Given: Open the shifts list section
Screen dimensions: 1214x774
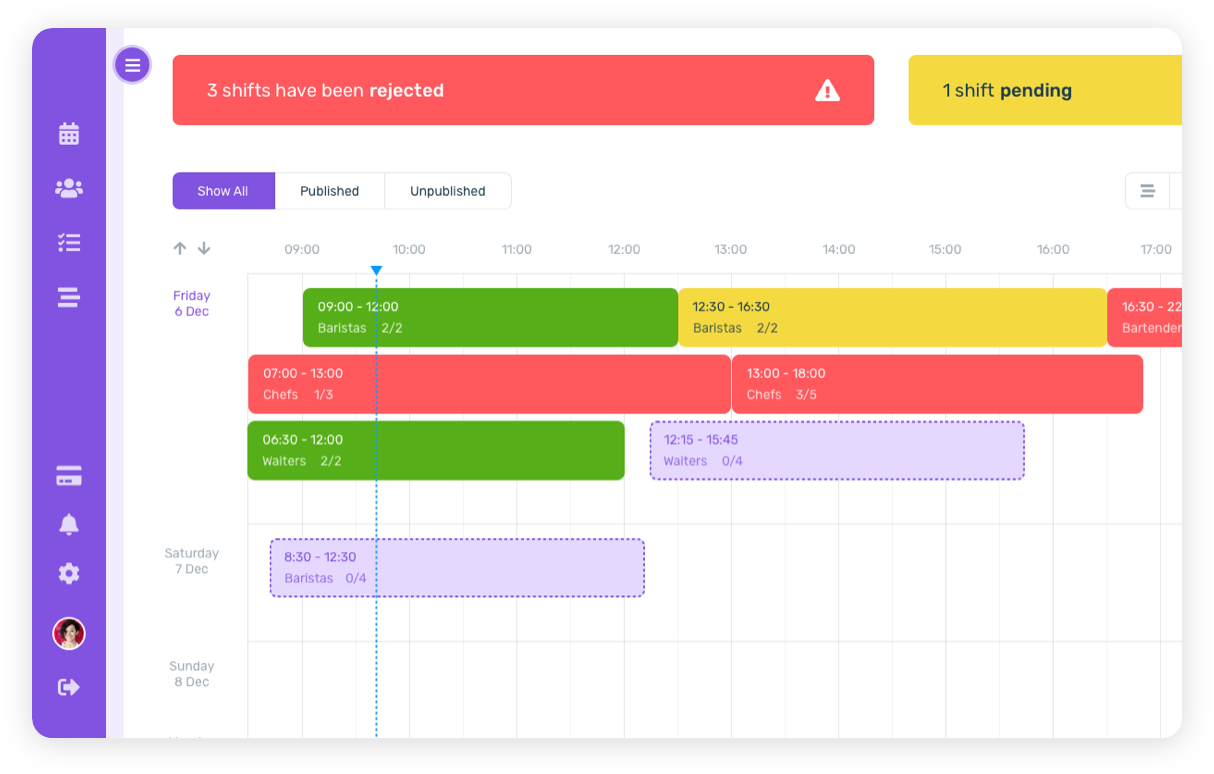Looking at the screenshot, I should (x=68, y=296).
